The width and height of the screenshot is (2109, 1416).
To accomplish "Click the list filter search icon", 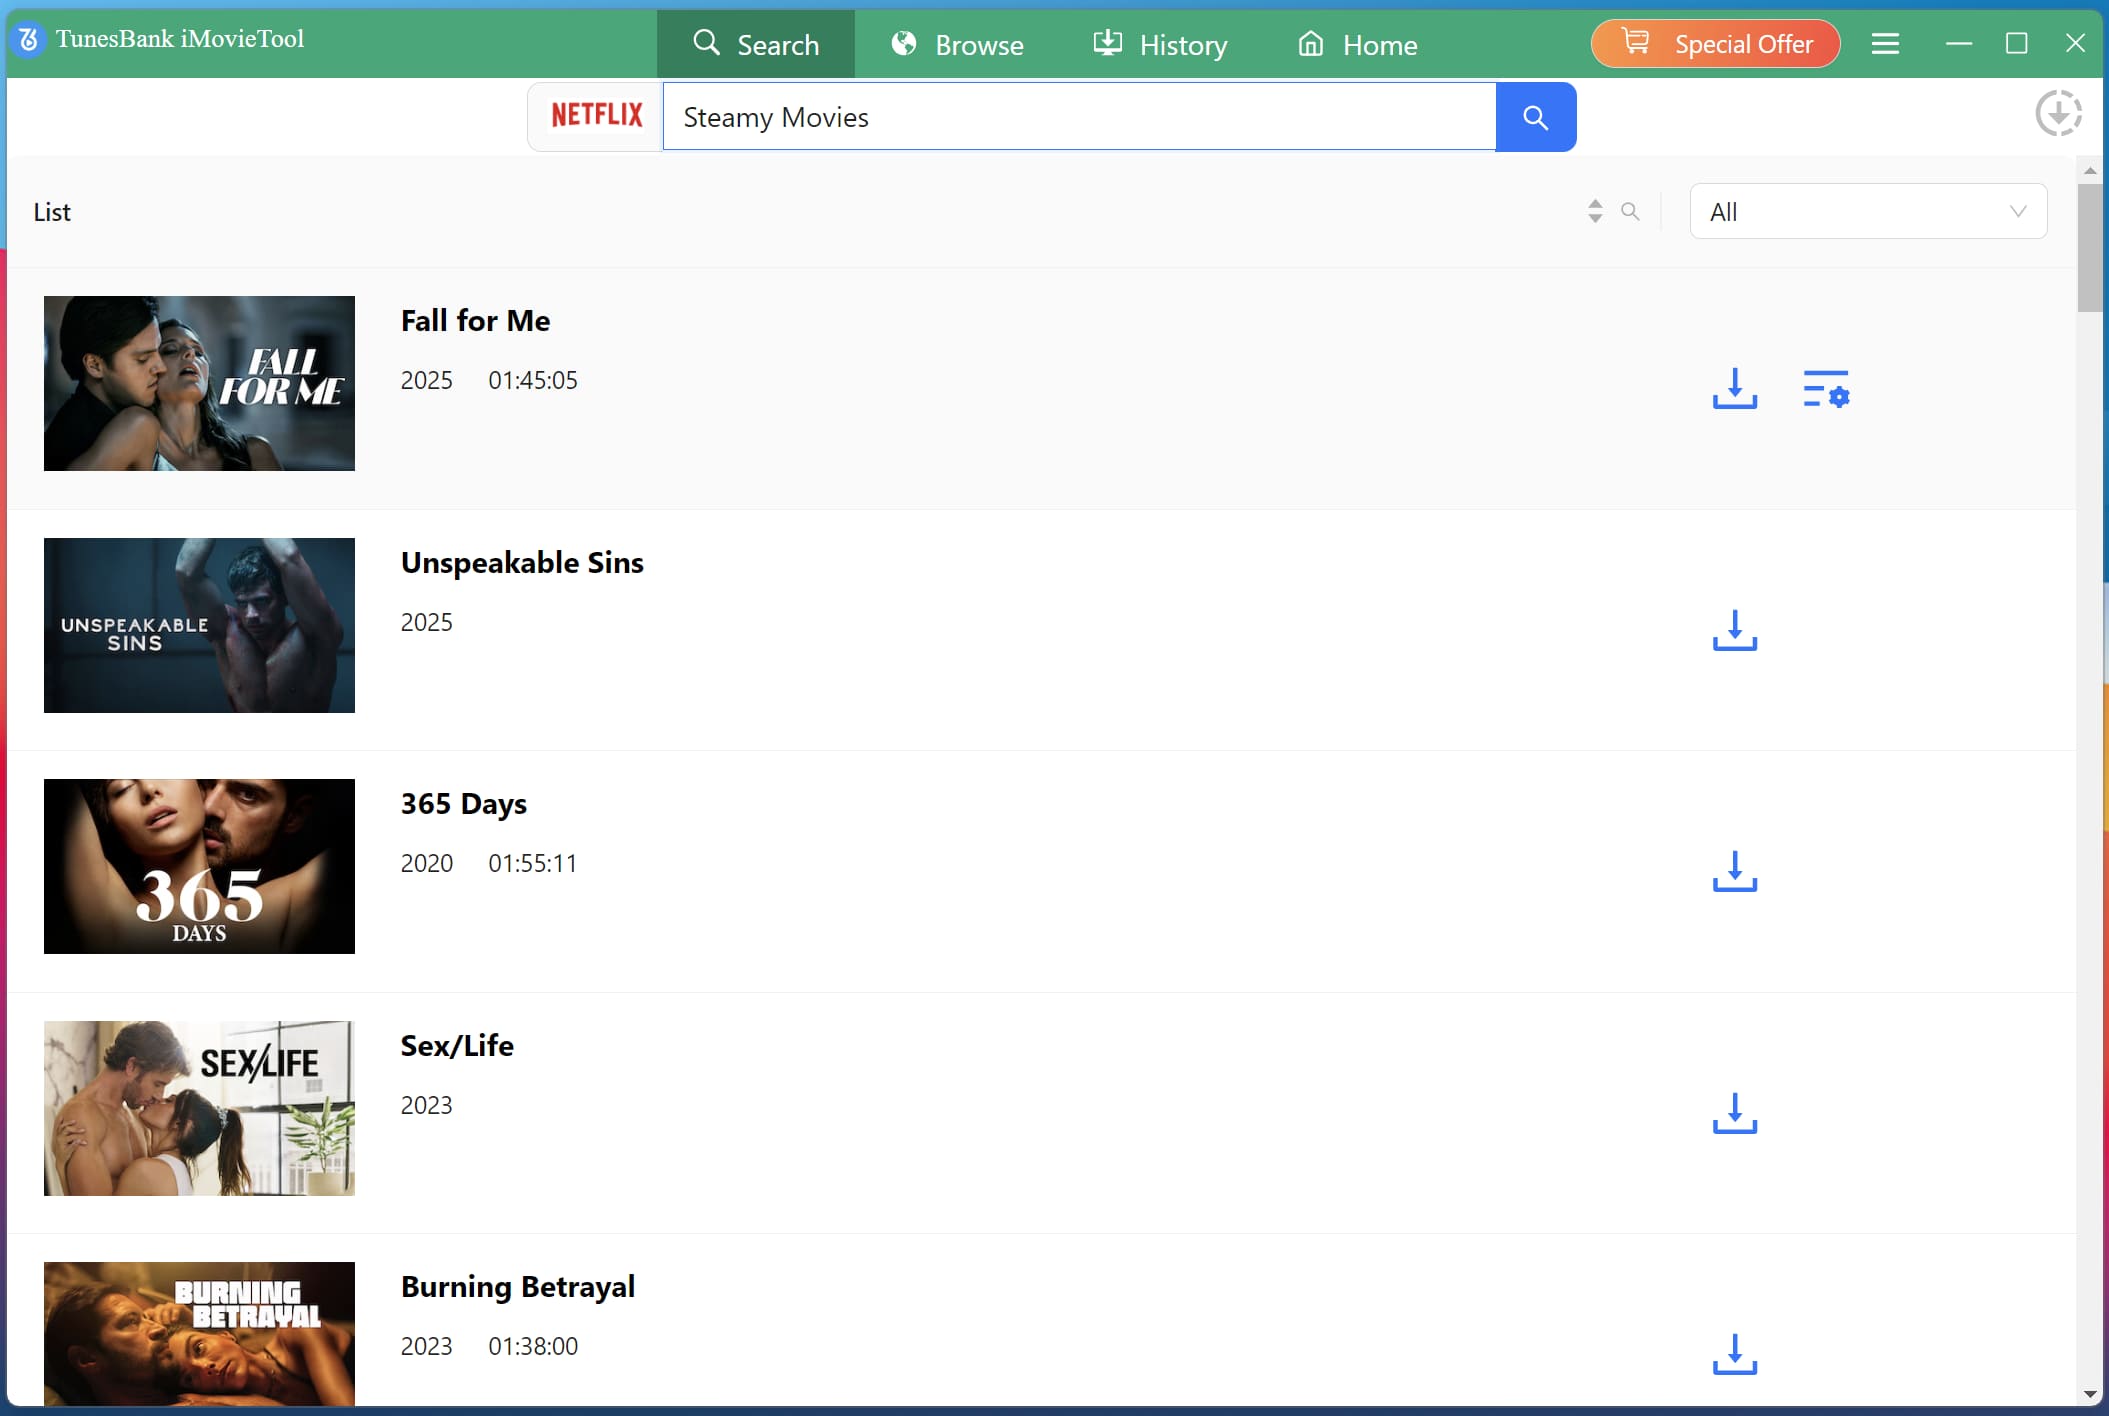I will tap(1630, 211).
